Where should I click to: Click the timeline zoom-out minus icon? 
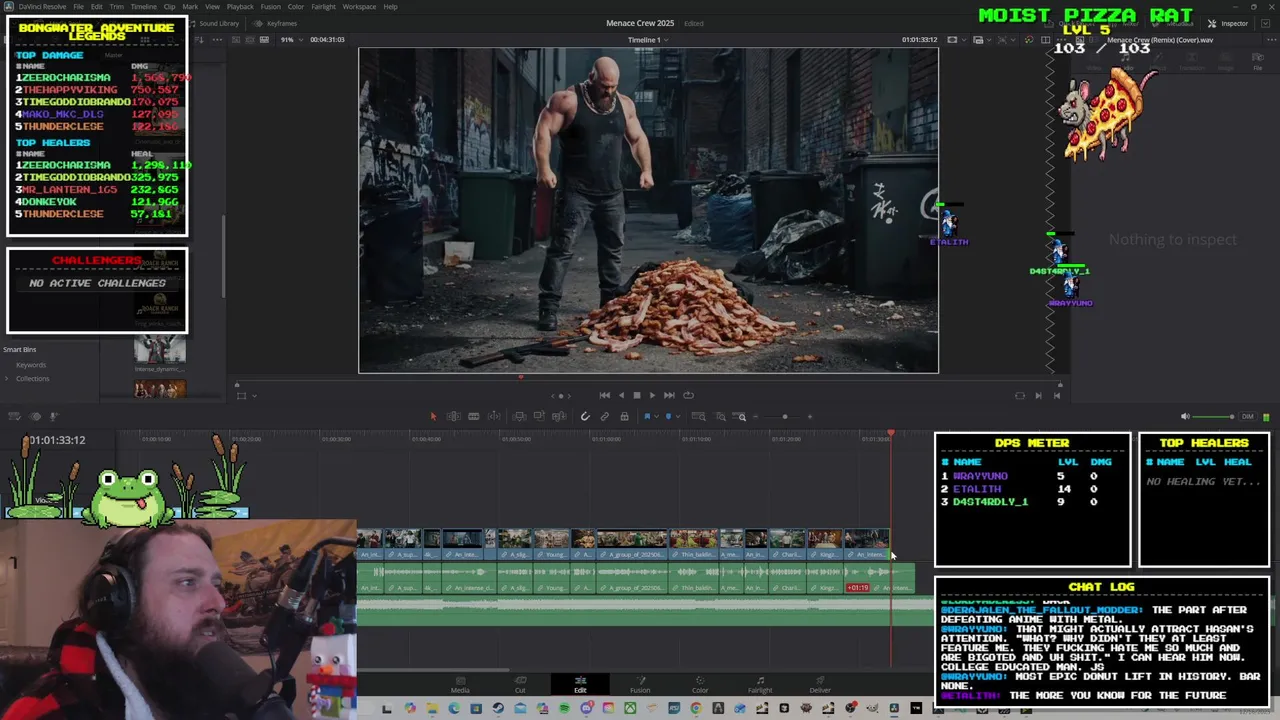coord(755,417)
